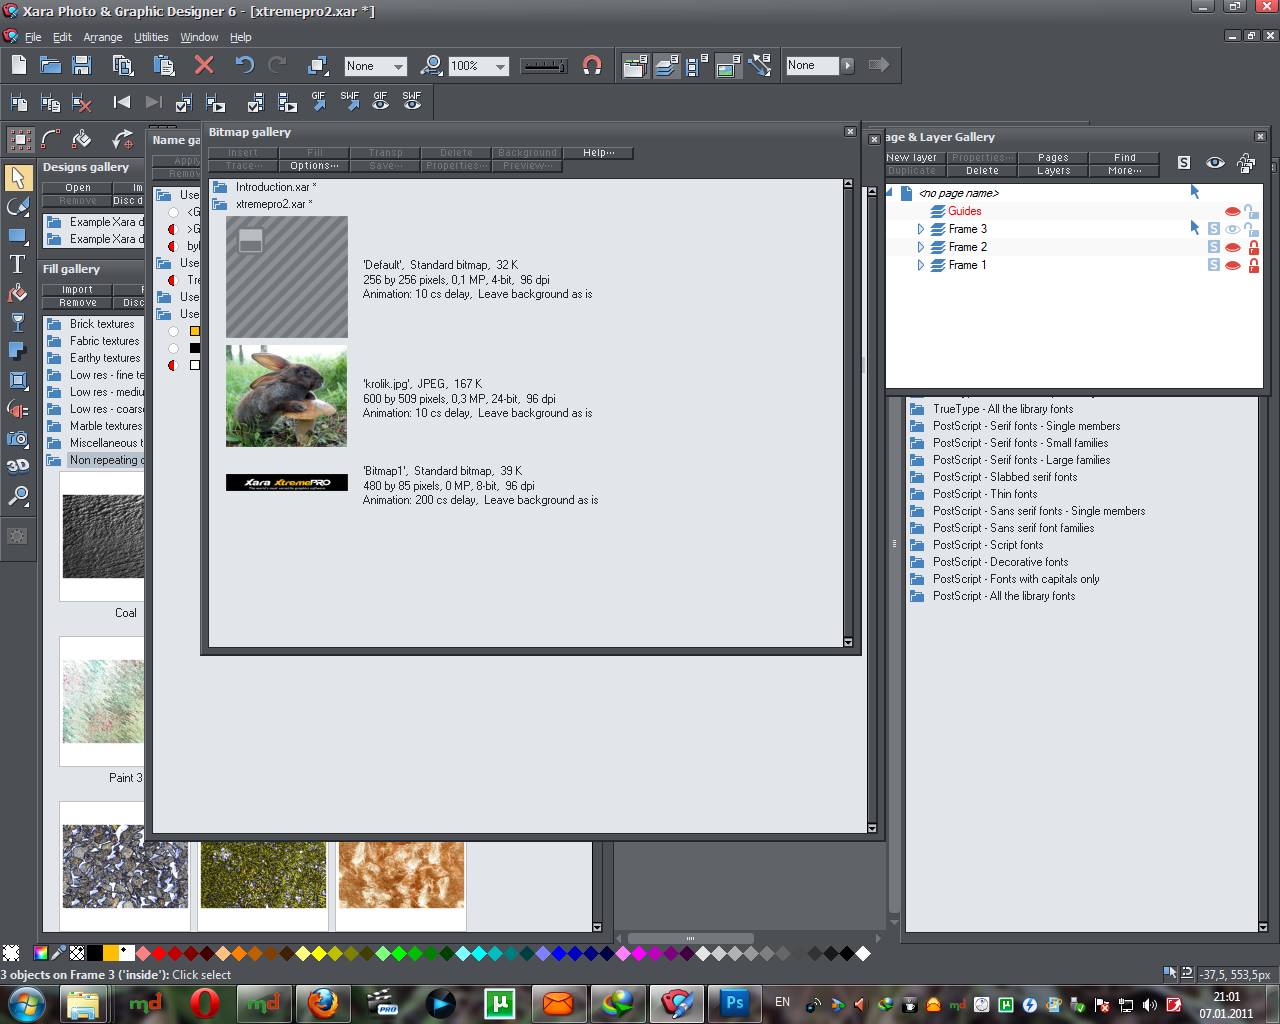
Task: Click Export animated GIF icon
Action: pos(318,101)
